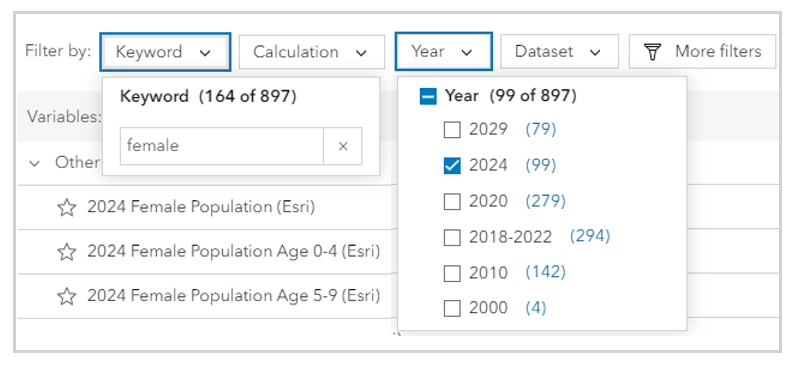Image resolution: width=797 pixels, height=374 pixels.
Task: Collapse the Other category chevron
Action: coord(35,164)
